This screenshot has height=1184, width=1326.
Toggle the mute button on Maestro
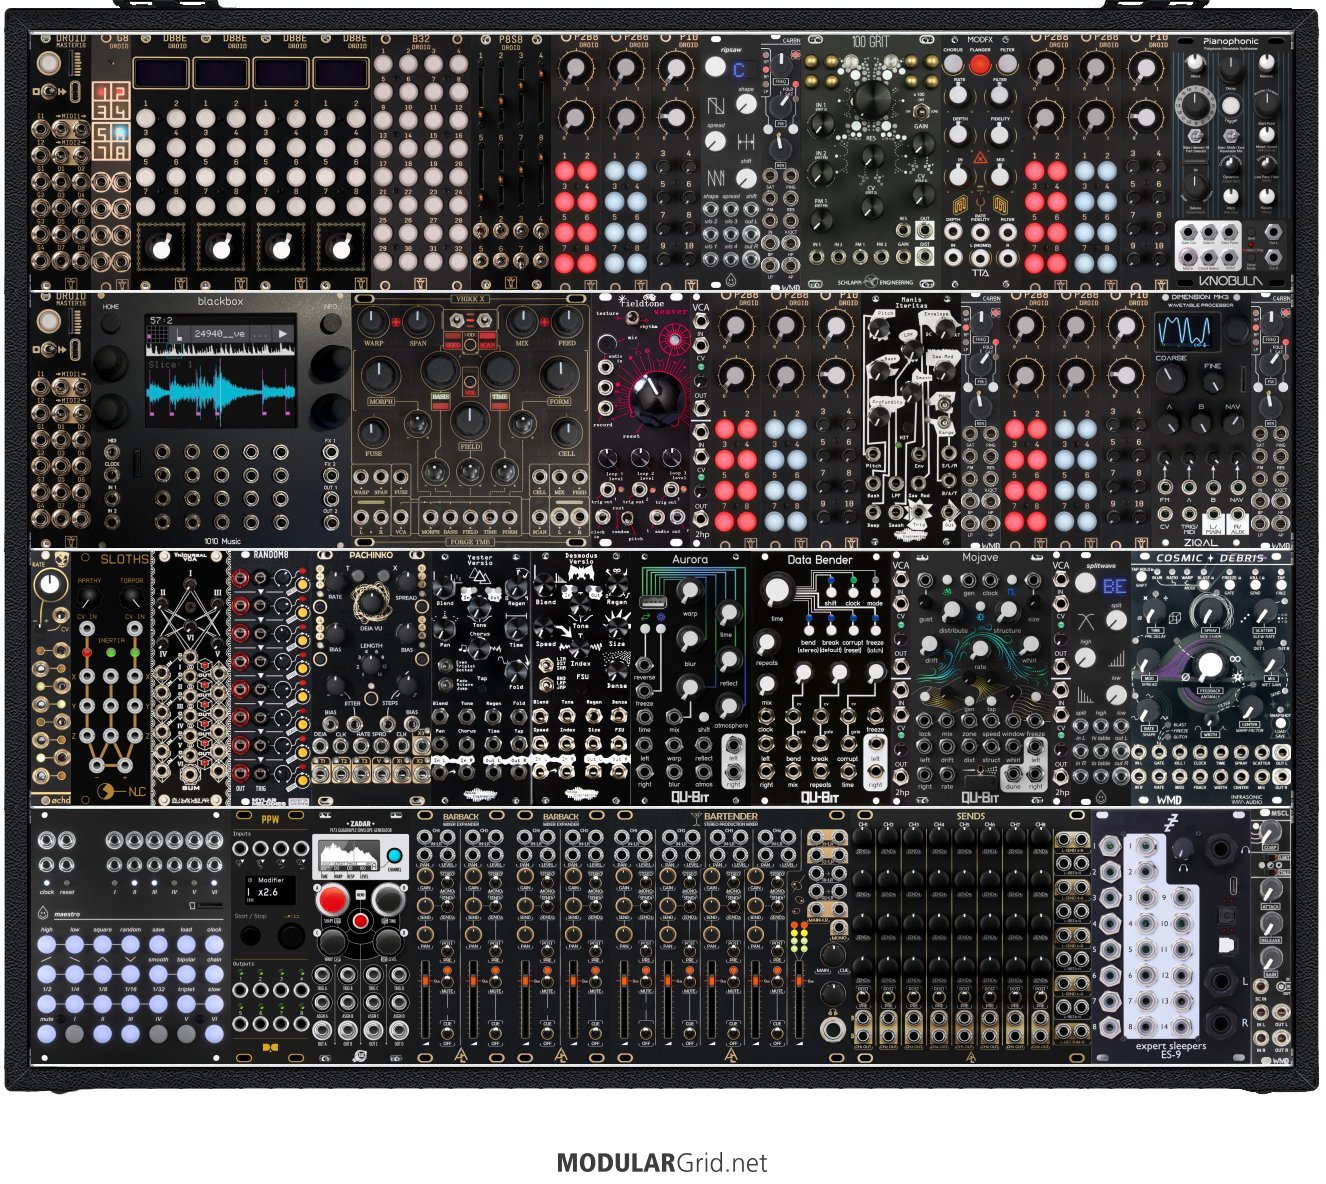(47, 1034)
